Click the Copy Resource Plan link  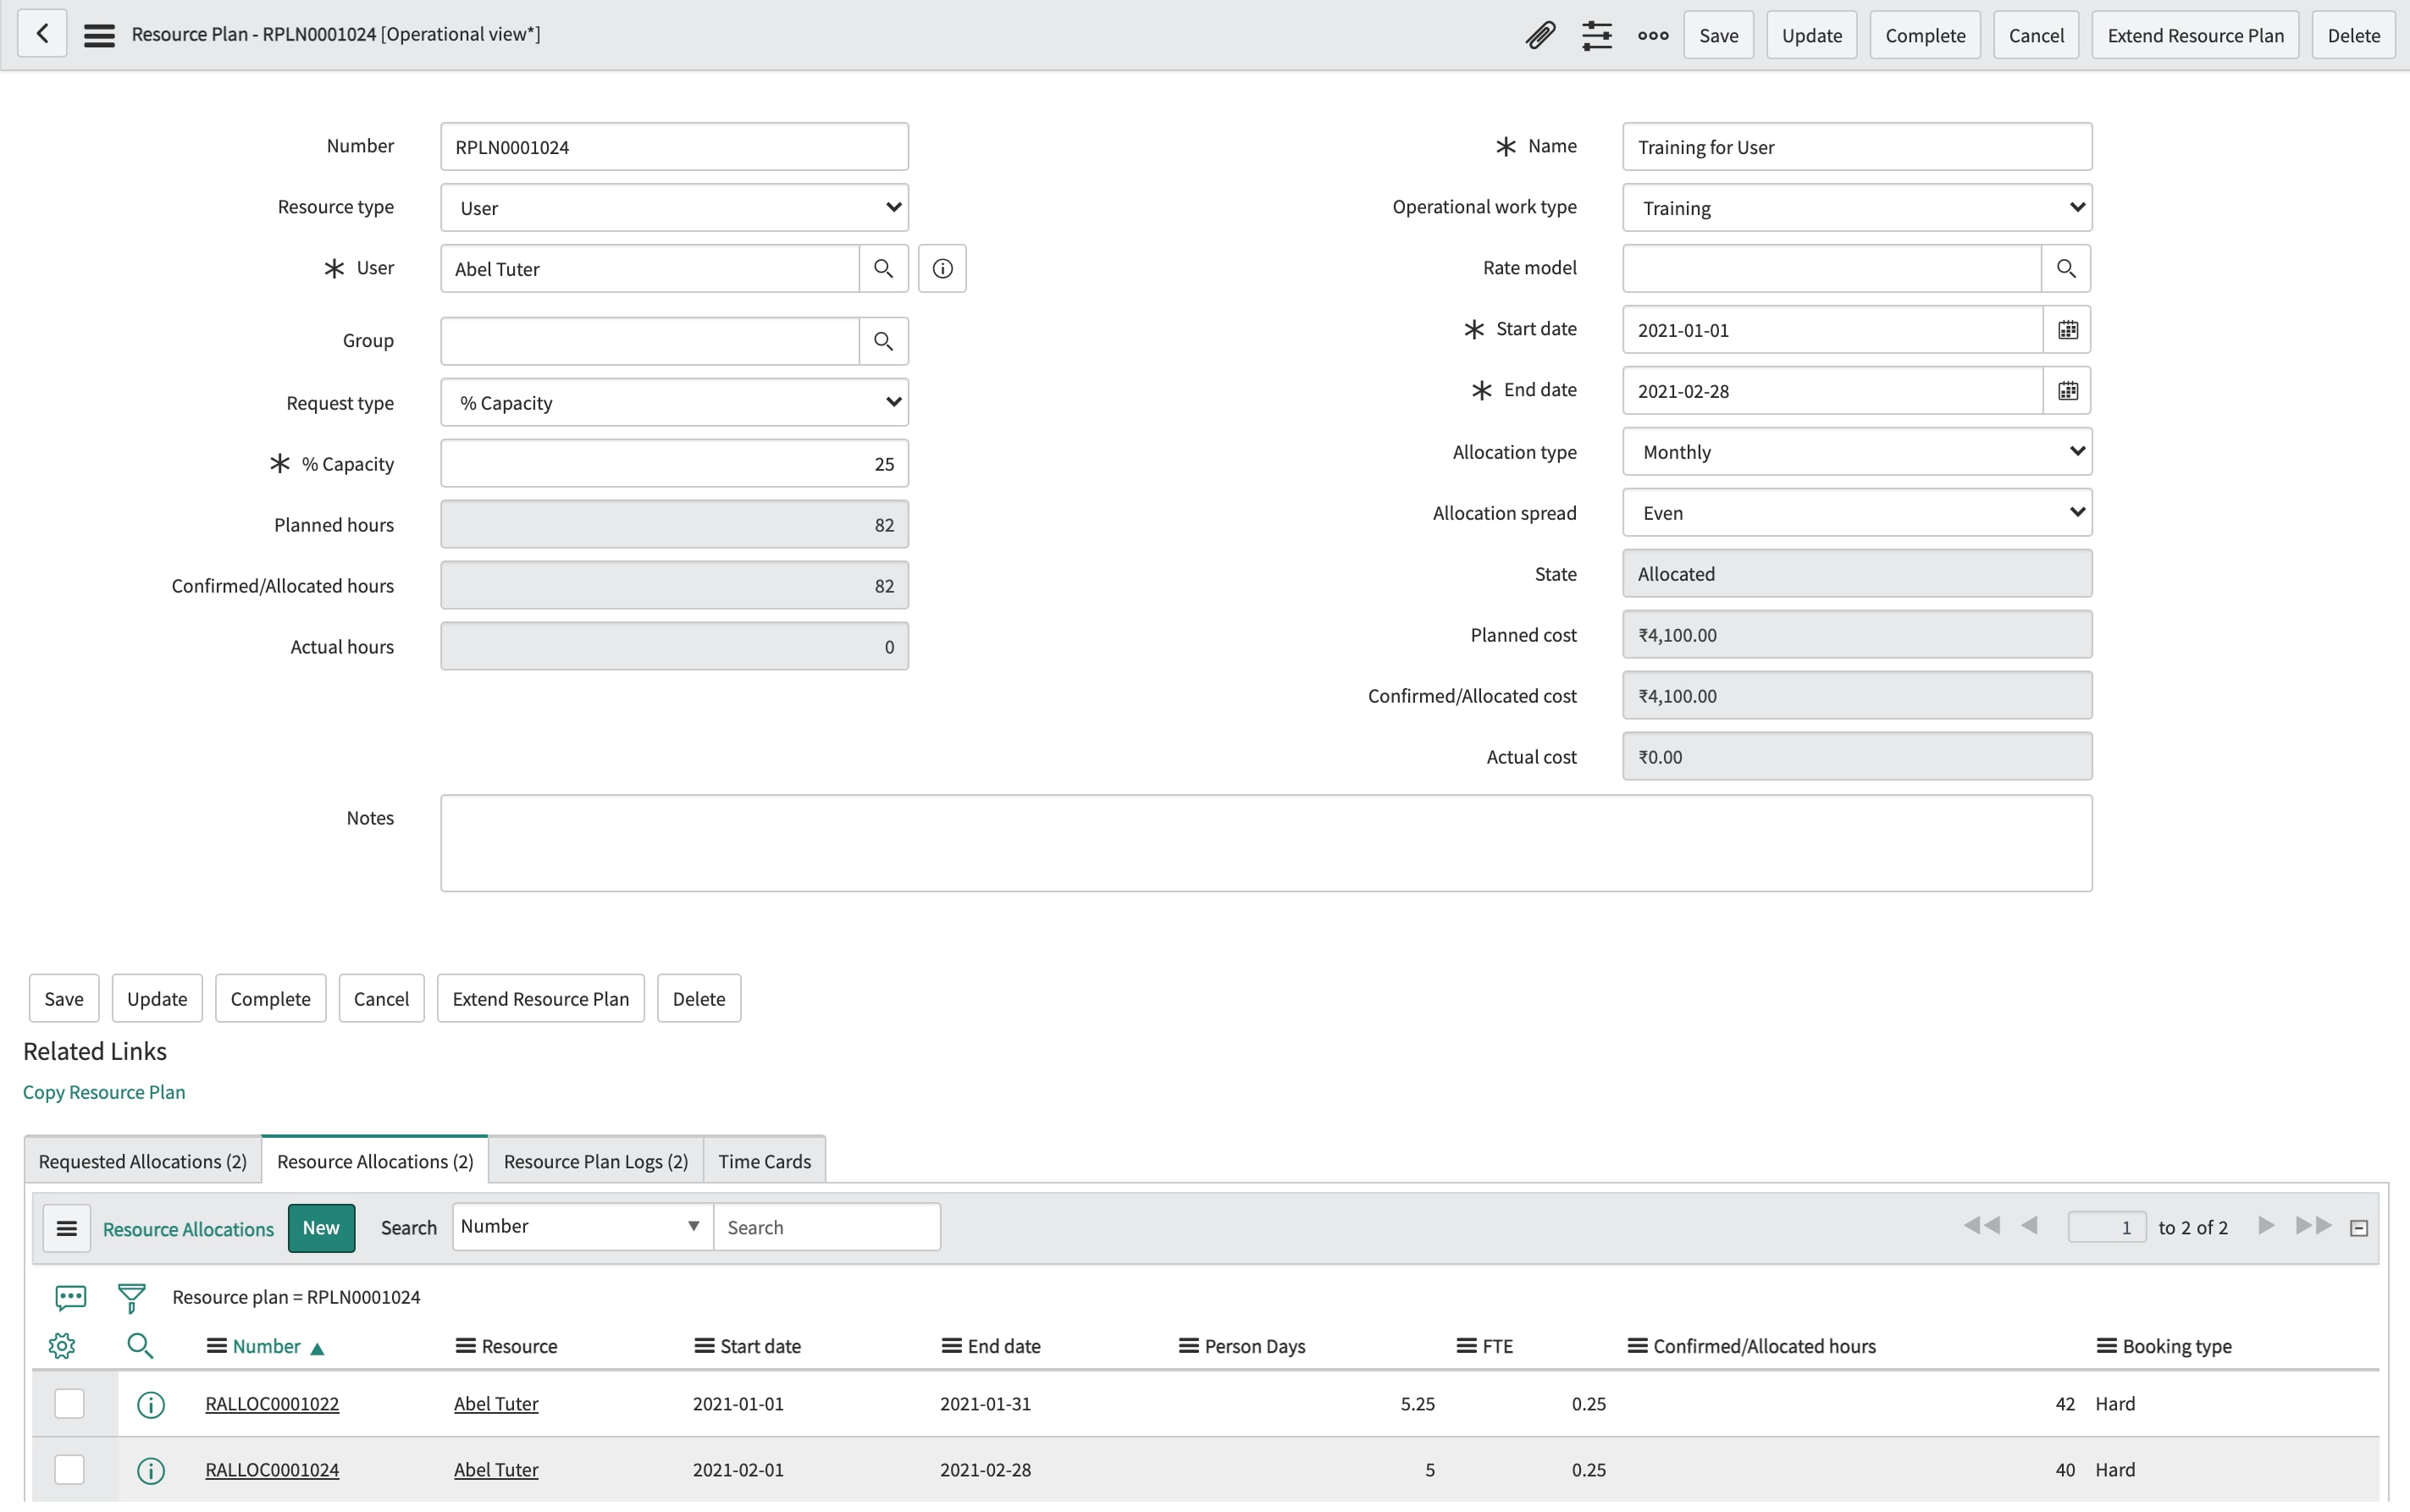point(104,1092)
